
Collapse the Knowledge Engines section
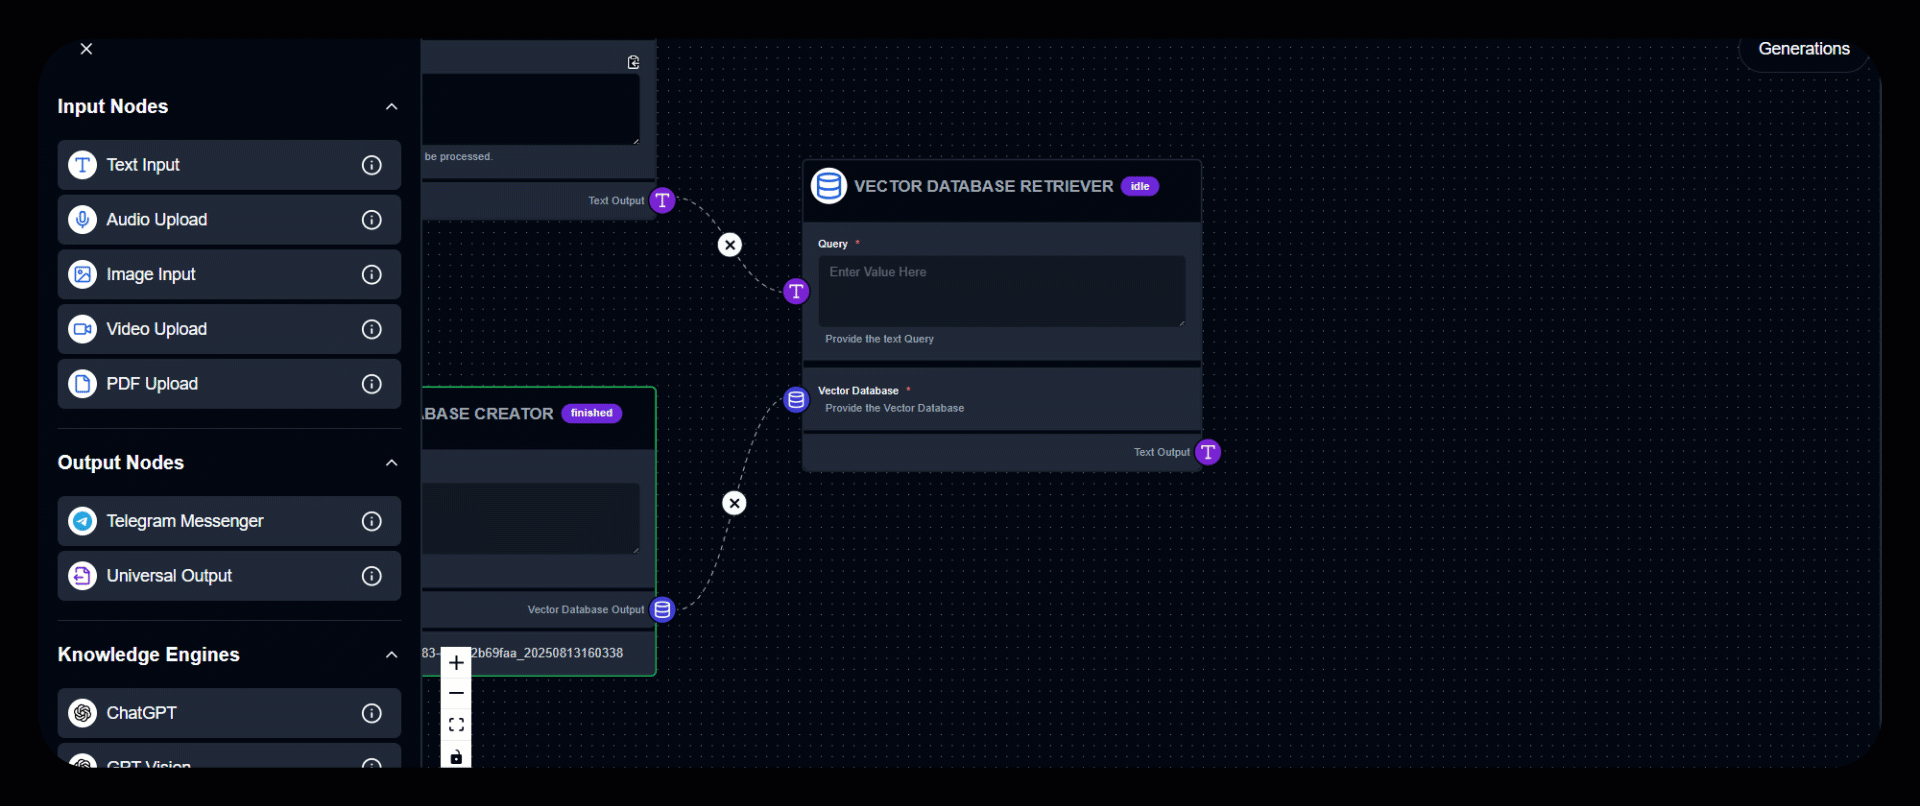click(391, 655)
